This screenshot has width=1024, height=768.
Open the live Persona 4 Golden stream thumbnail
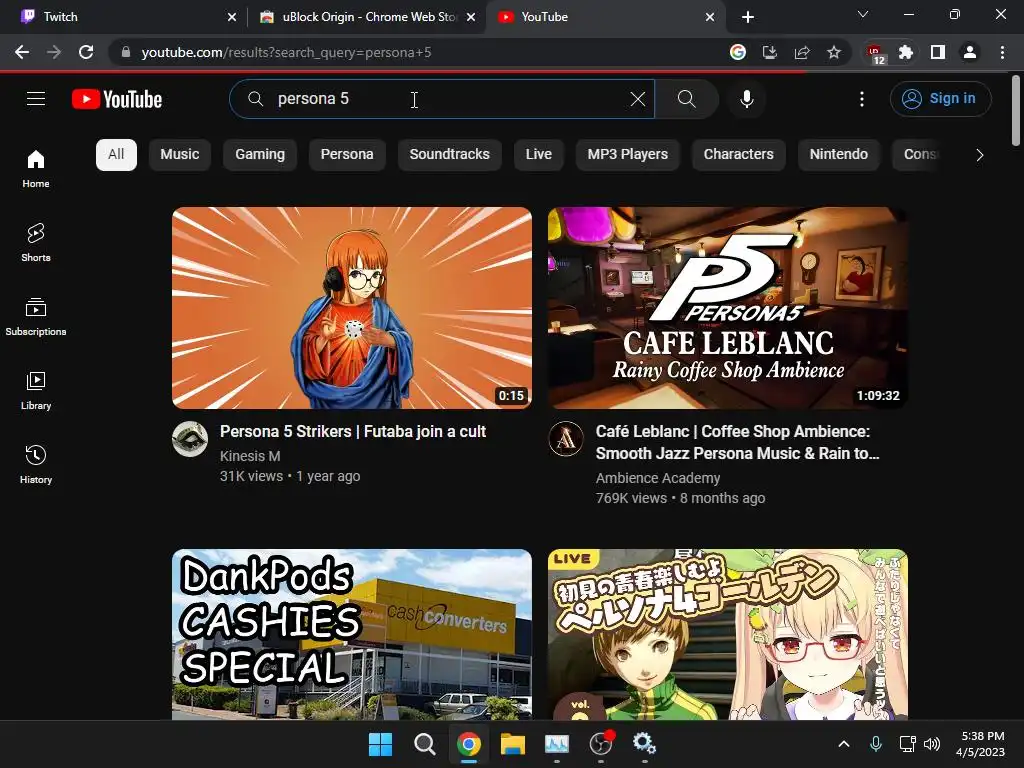point(728,635)
